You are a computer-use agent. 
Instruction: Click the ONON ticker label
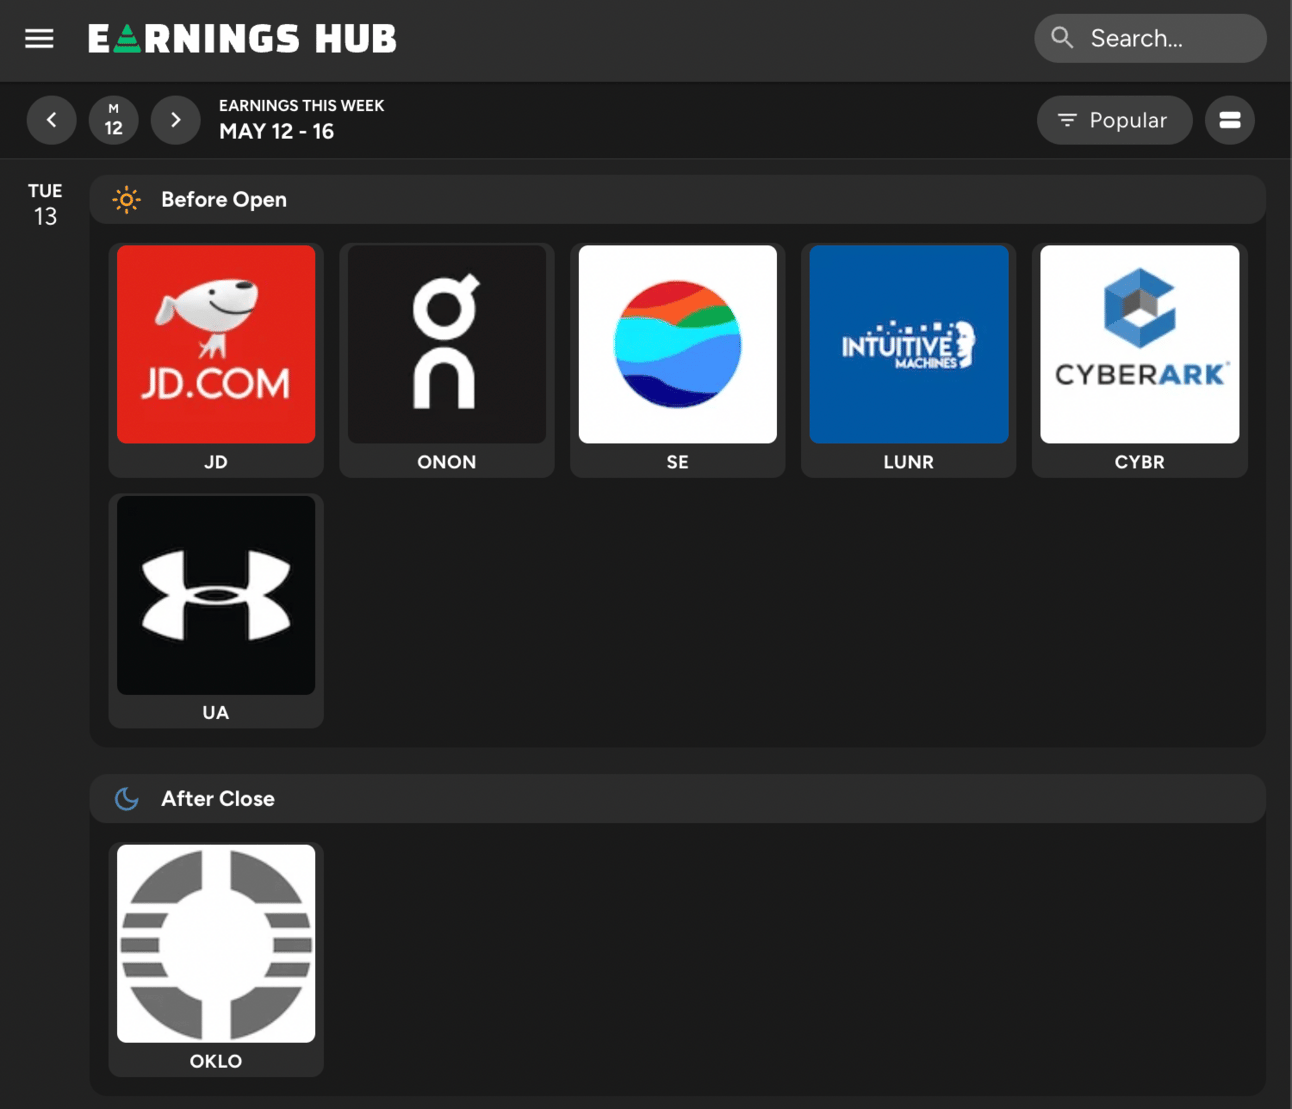point(447,462)
